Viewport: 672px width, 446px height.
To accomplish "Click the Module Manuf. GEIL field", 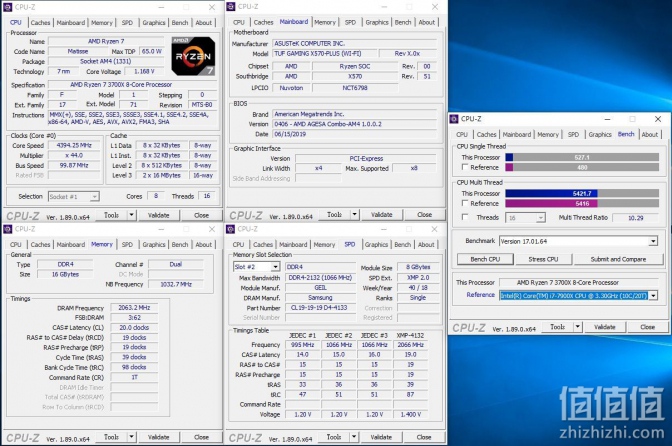I will click(320, 287).
